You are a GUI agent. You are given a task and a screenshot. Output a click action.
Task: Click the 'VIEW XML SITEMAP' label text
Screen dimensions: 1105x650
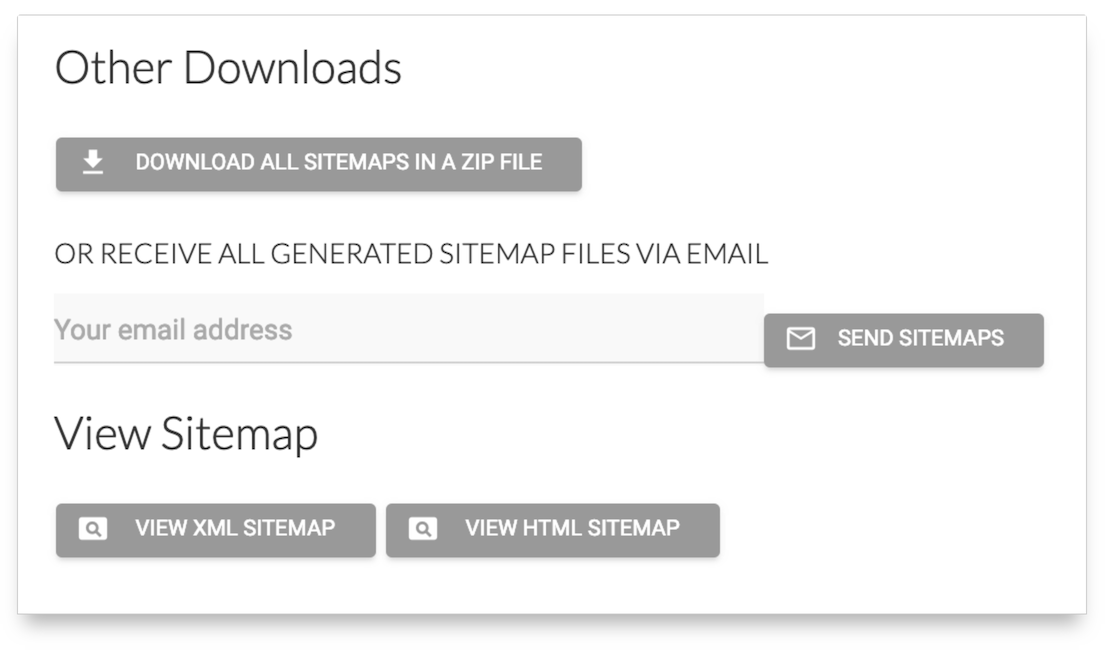point(235,528)
